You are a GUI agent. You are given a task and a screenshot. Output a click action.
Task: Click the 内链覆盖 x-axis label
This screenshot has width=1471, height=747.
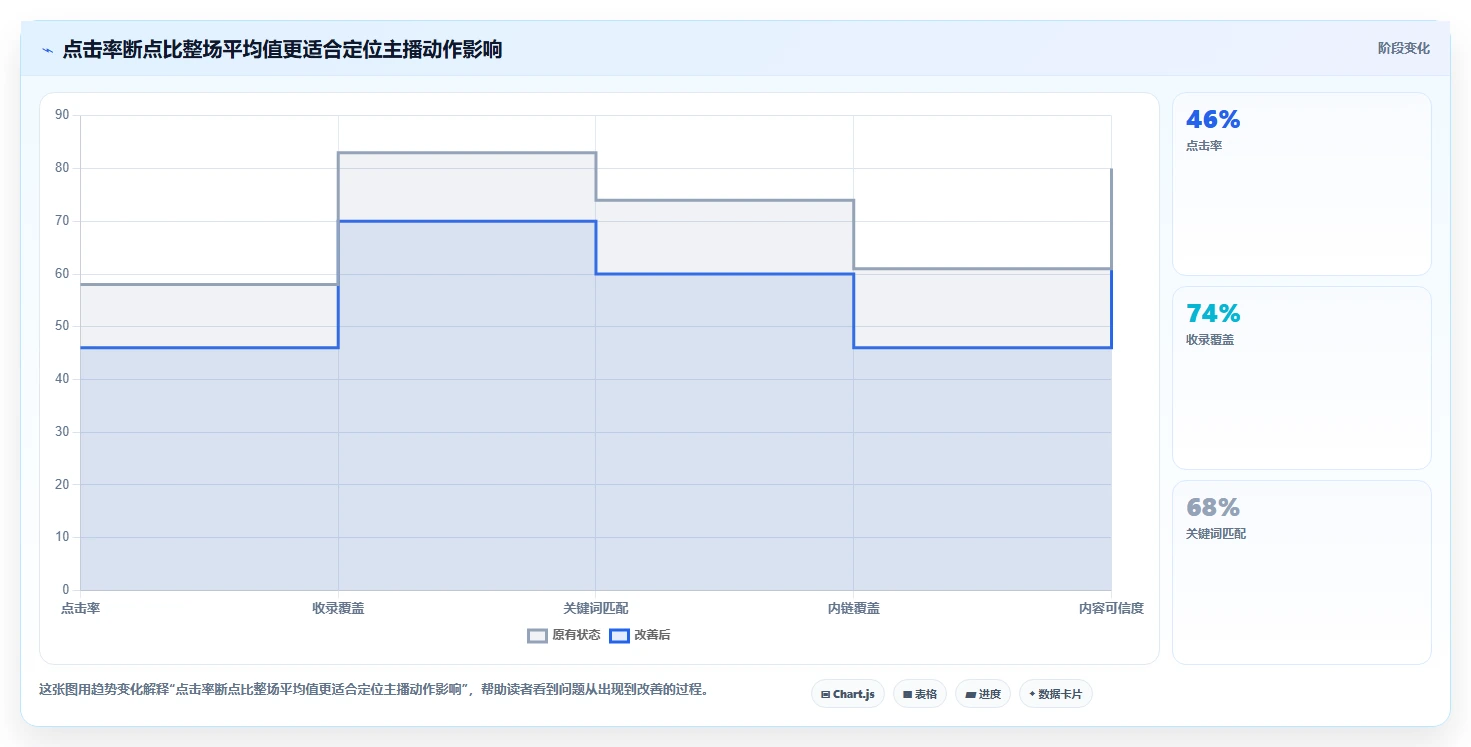pos(854,608)
